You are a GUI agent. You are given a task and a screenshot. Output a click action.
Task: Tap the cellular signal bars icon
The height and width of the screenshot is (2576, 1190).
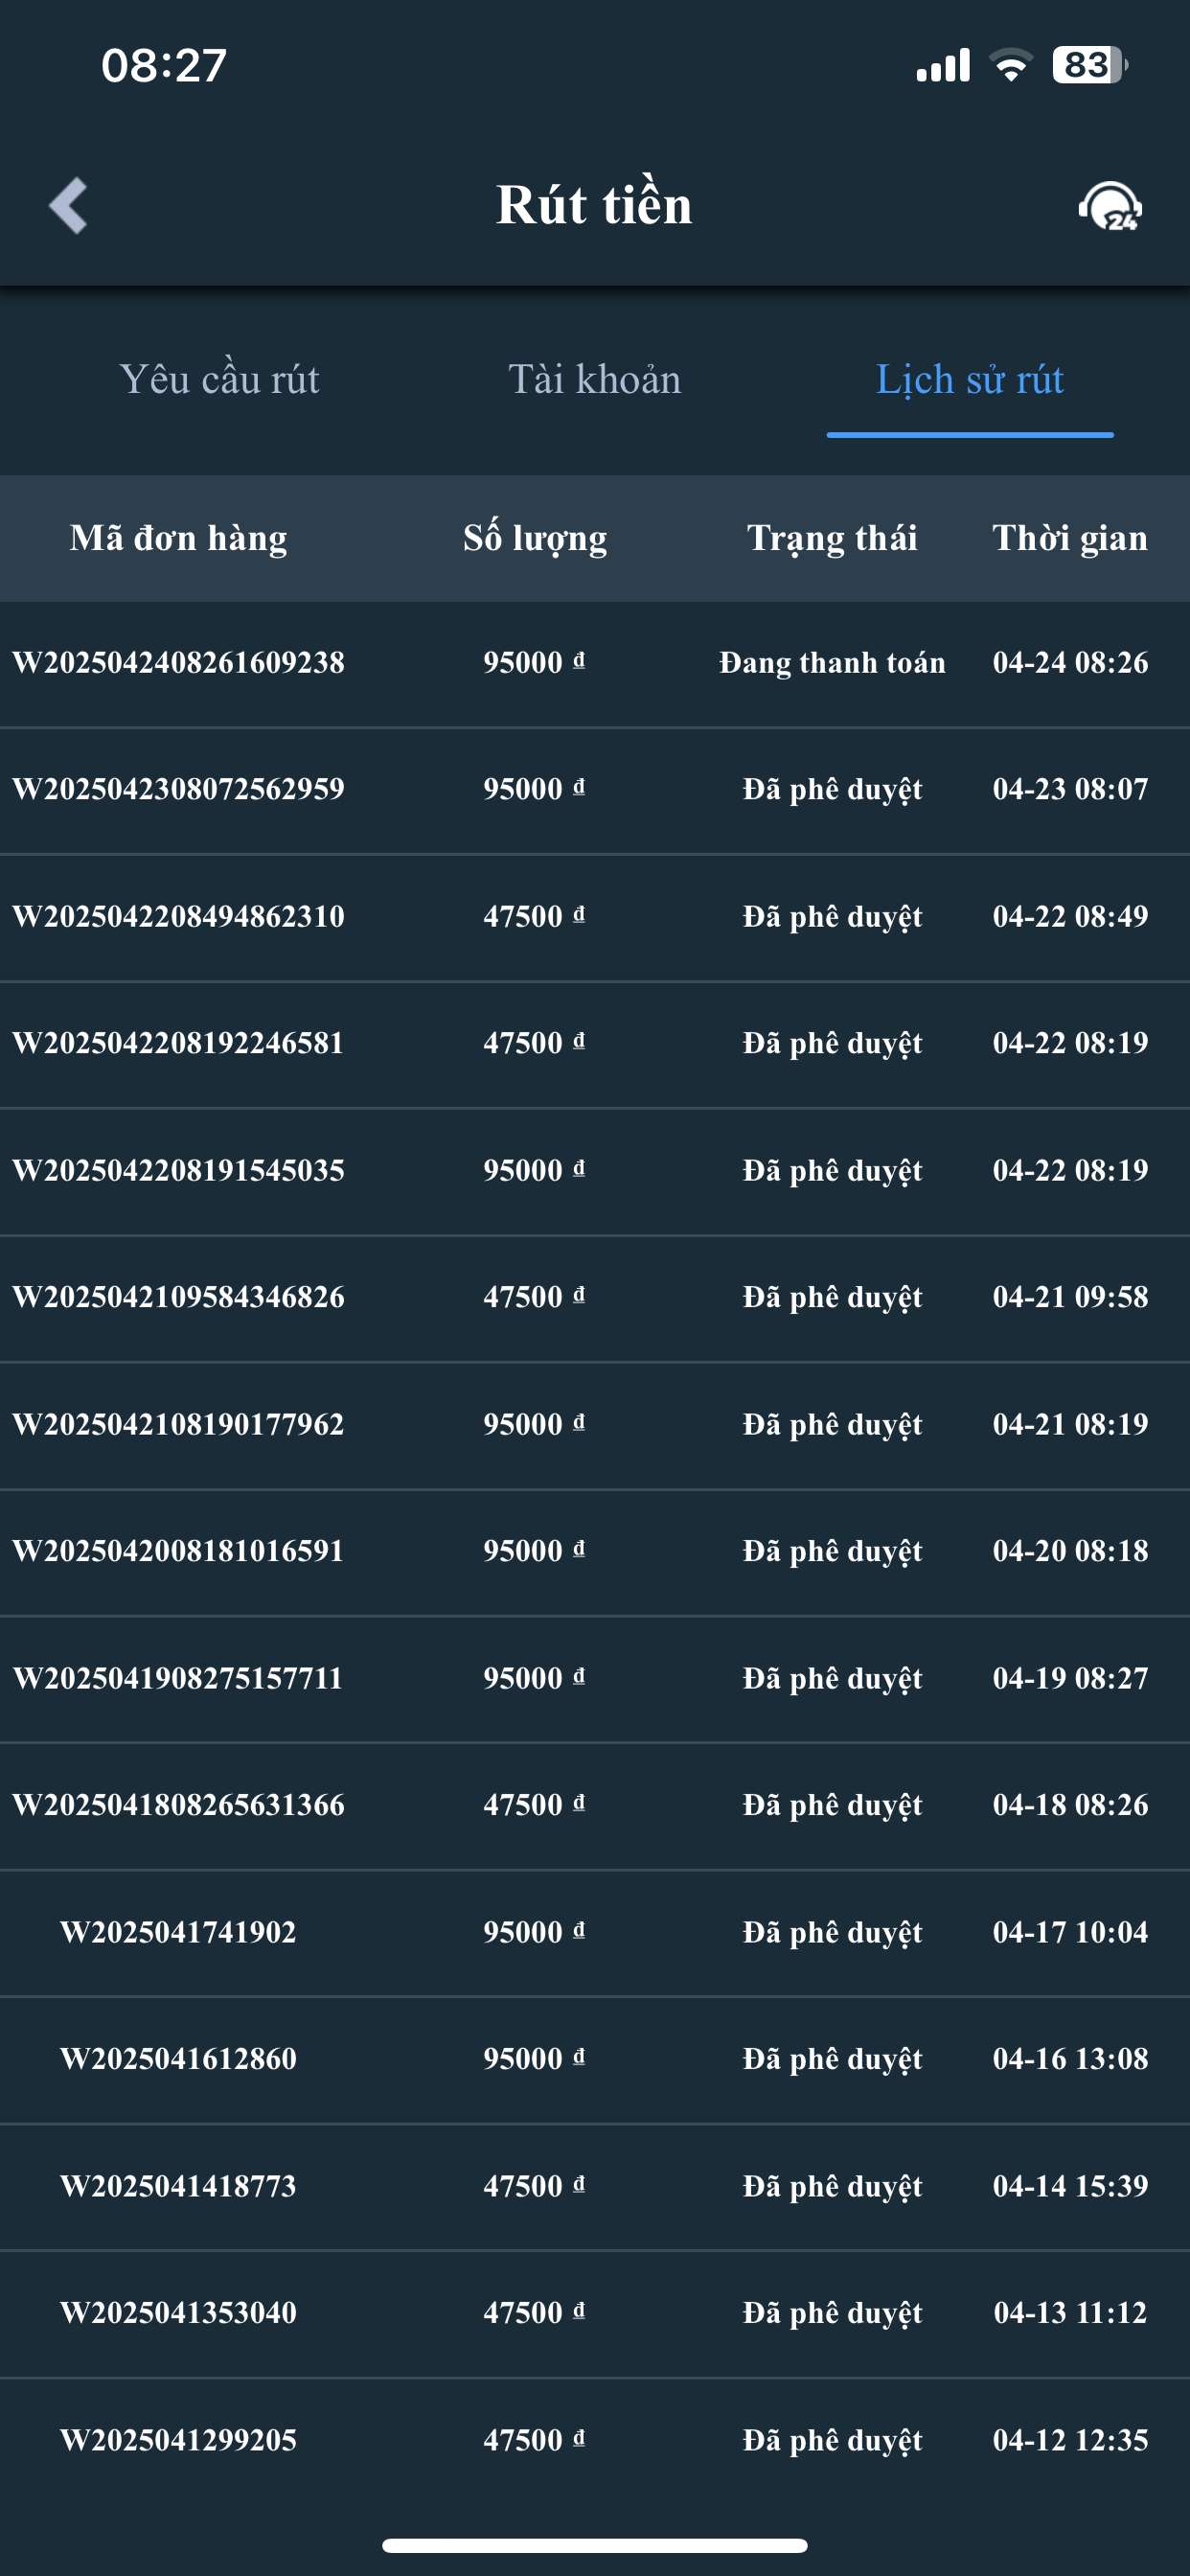point(942,66)
